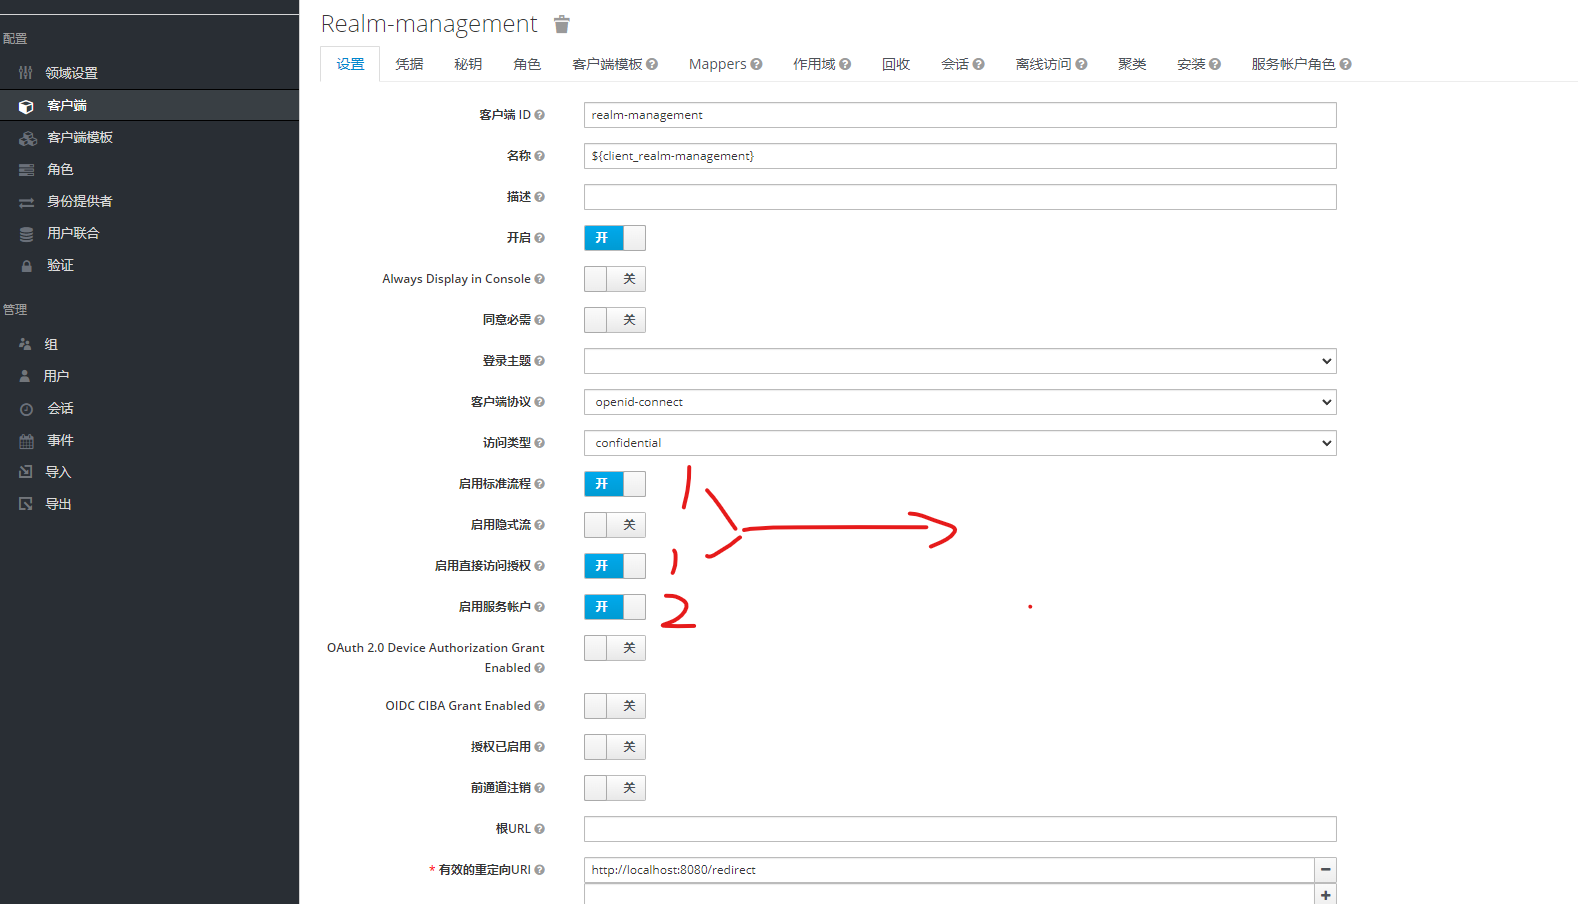This screenshot has height=904, width=1578.
Task: Show help tooltip for 登录主题
Action: [539, 361]
